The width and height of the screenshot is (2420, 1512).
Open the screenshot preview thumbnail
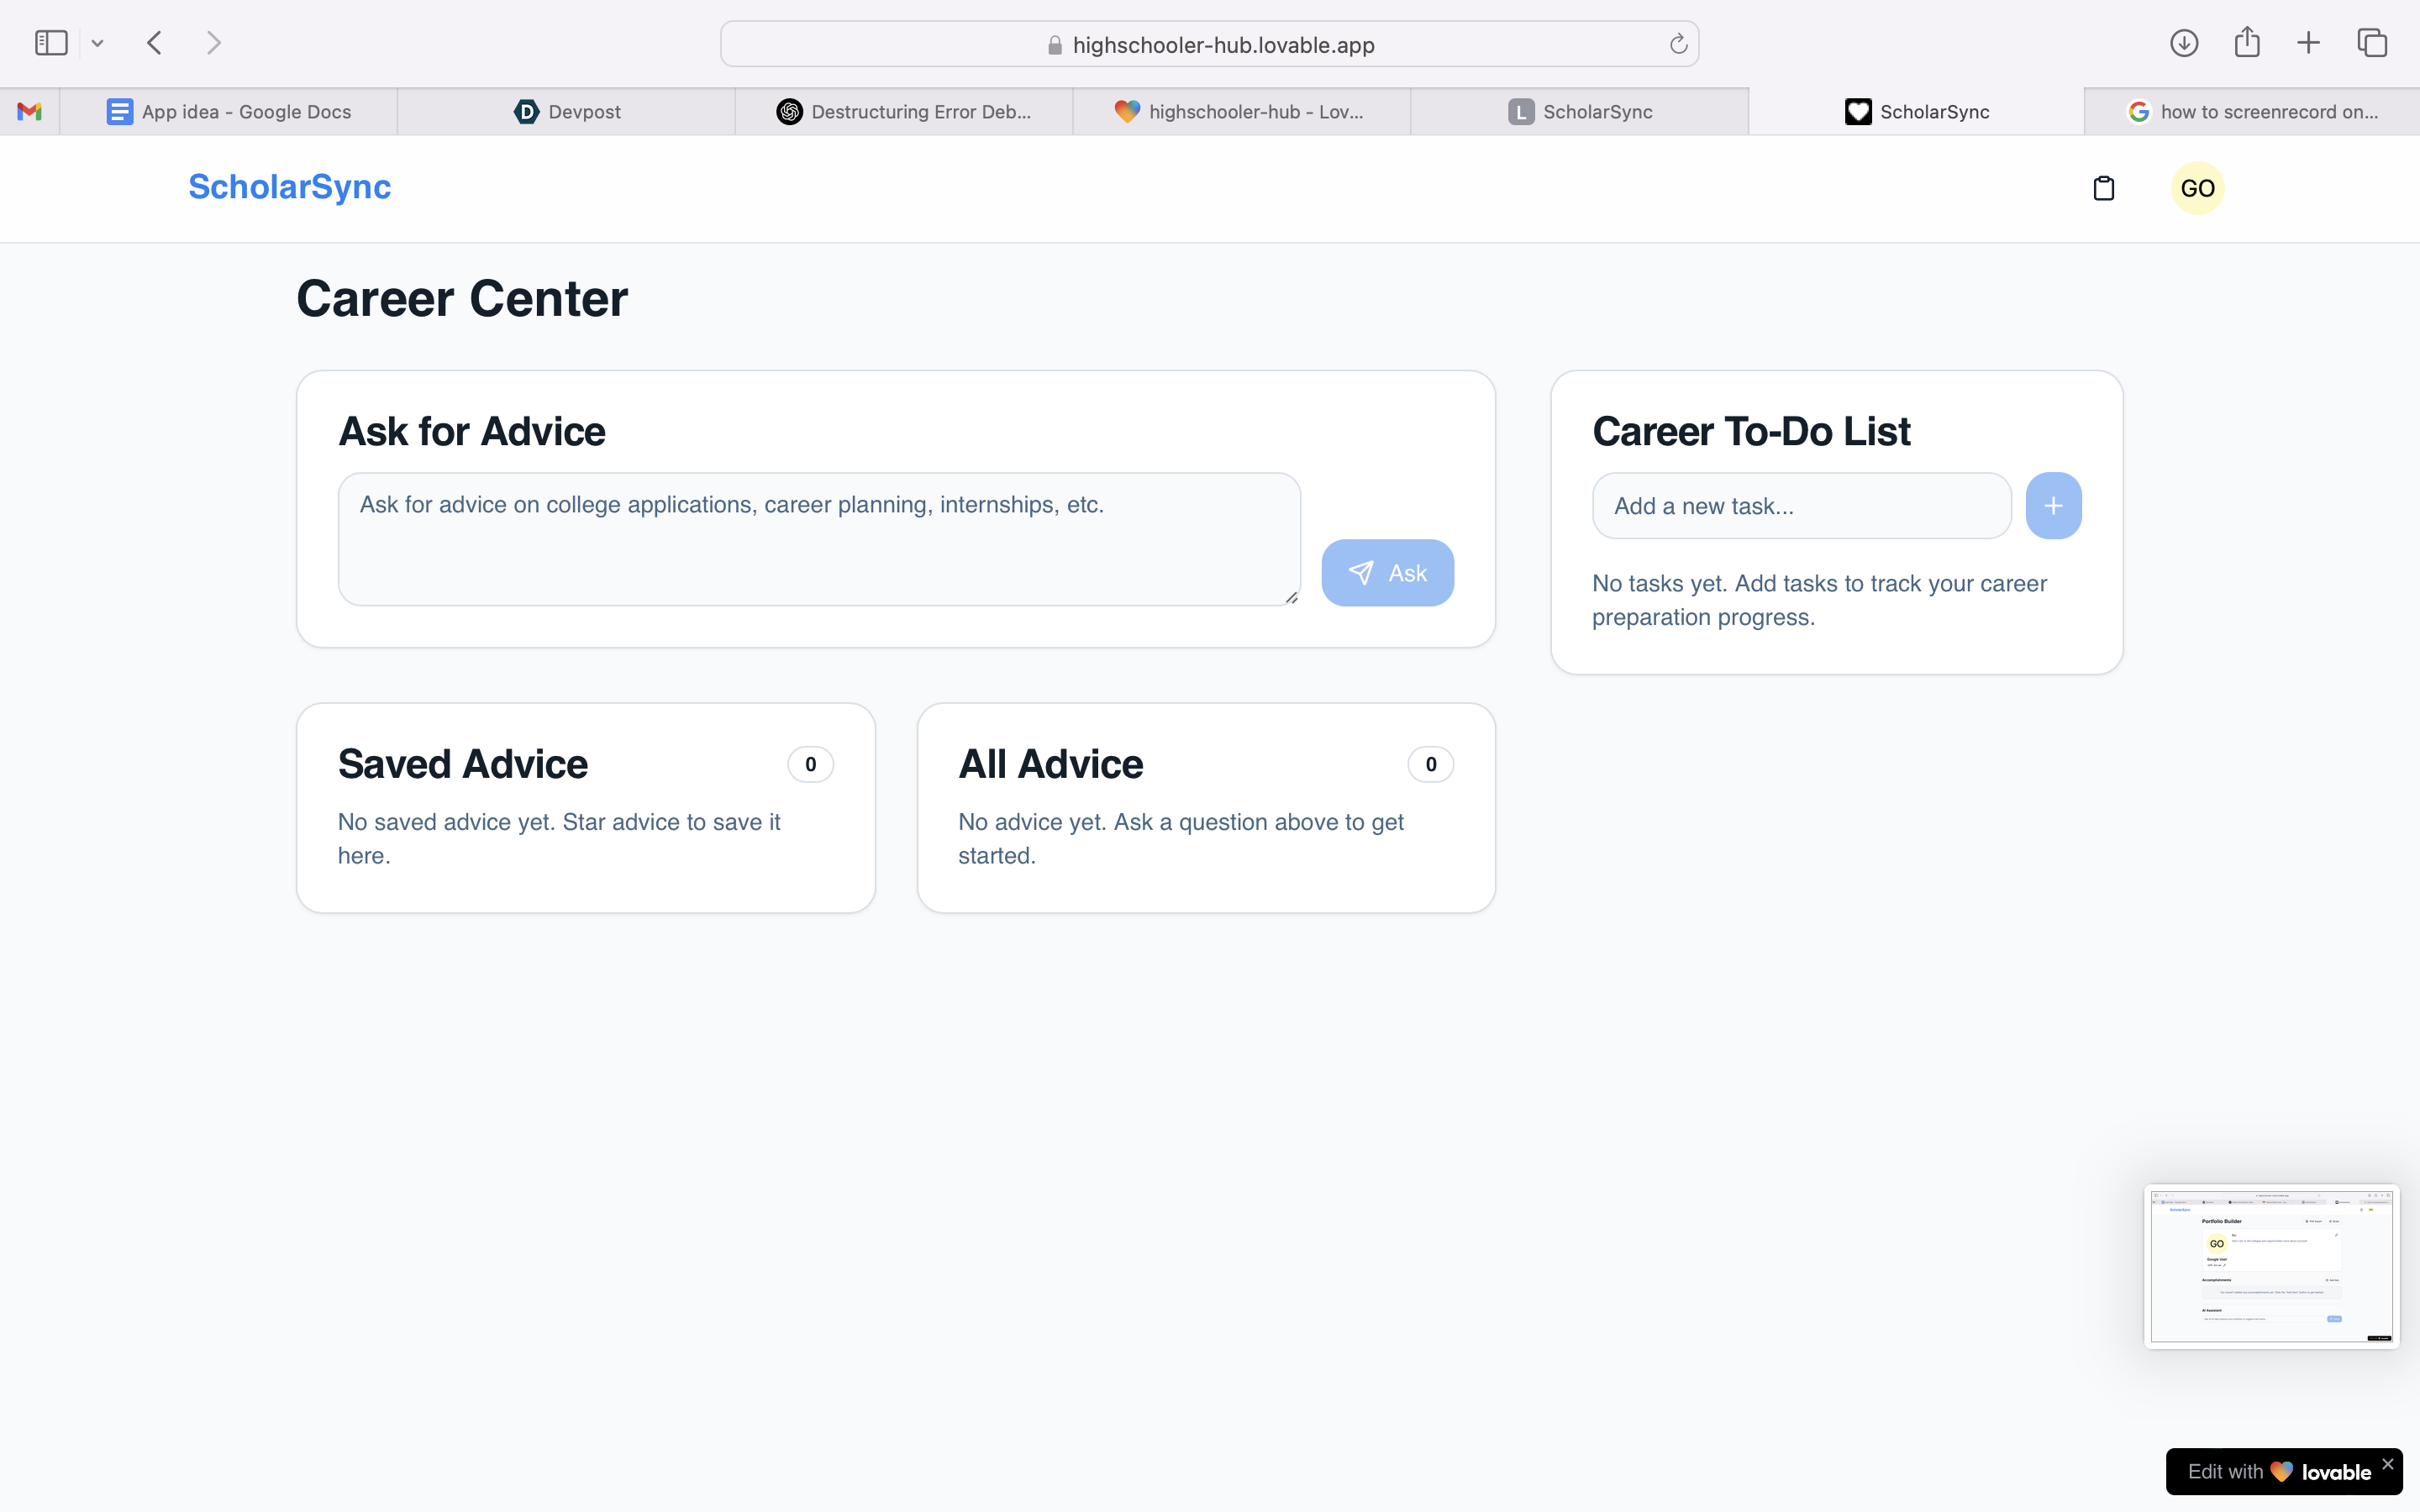coord(2271,1266)
